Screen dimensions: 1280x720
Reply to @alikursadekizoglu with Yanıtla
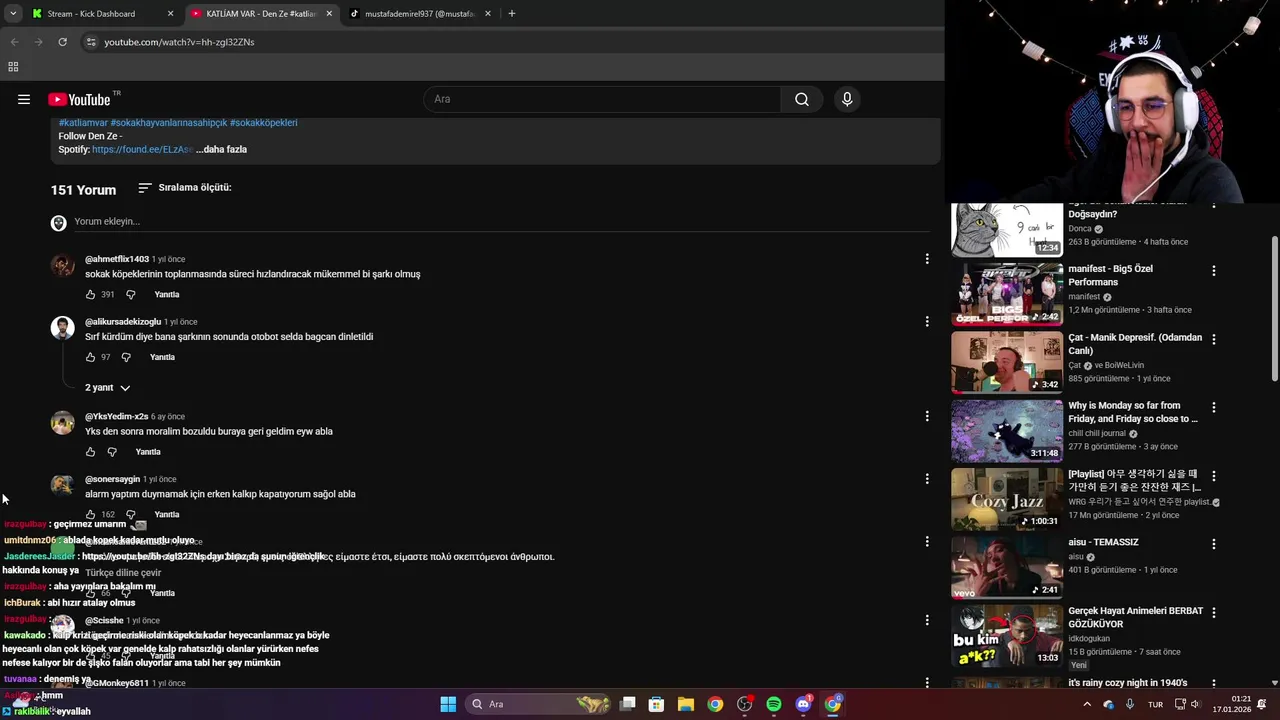[162, 357]
